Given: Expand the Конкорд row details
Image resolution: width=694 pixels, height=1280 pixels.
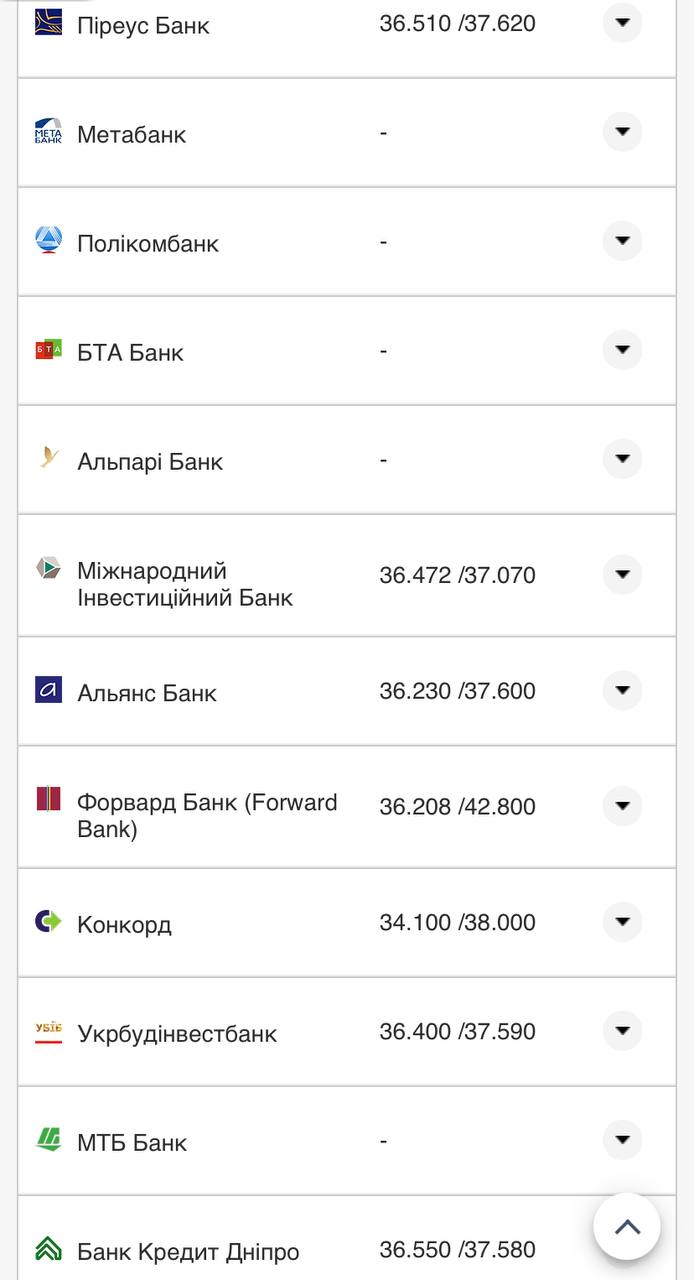Looking at the screenshot, I should (x=622, y=921).
